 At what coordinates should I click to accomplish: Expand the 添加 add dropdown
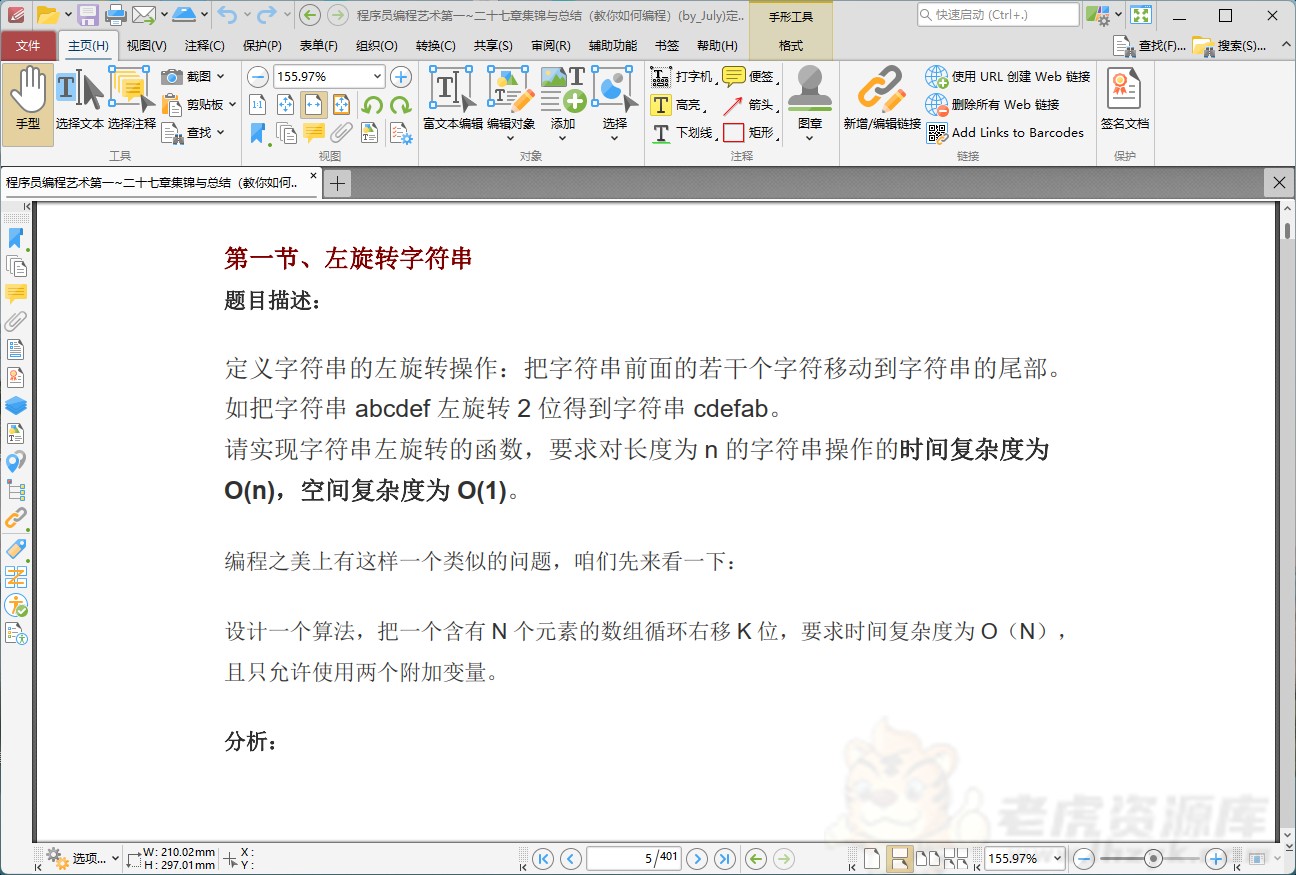(x=563, y=138)
